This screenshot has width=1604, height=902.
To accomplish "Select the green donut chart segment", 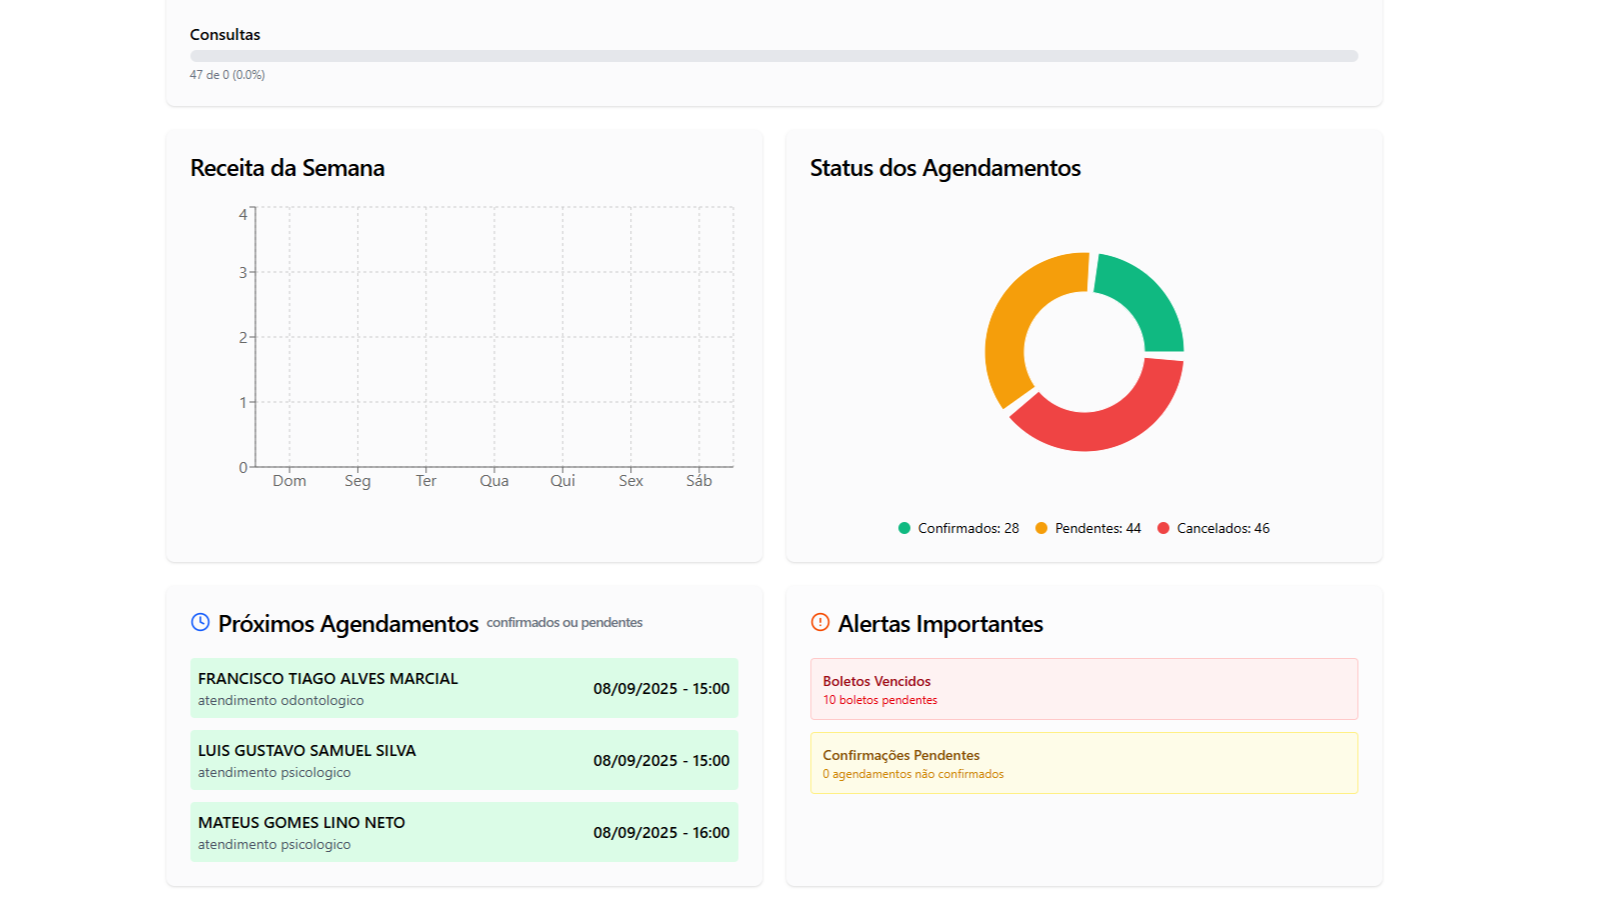I will (1143, 300).
